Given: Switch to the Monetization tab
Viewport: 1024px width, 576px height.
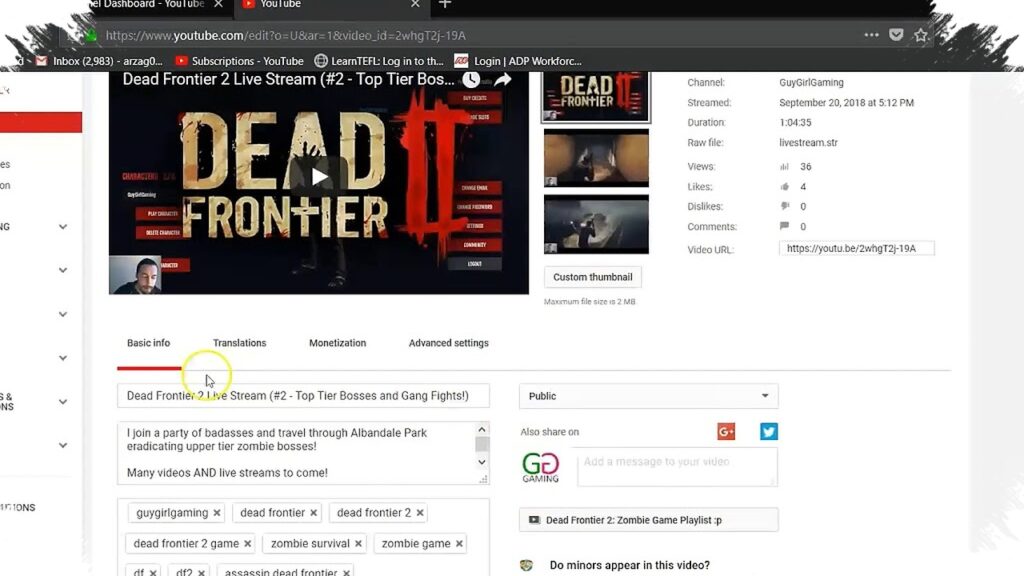Looking at the screenshot, I should click(338, 343).
